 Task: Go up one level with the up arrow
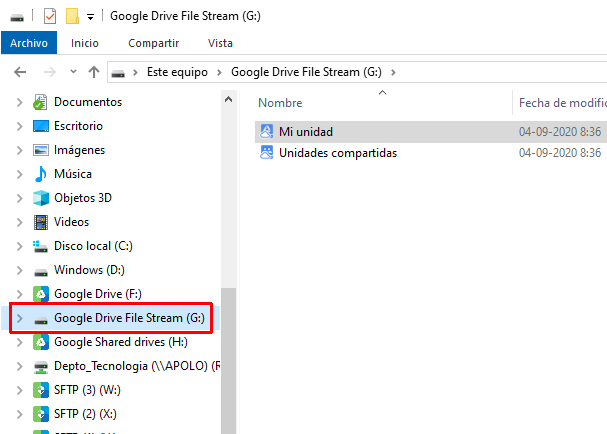coord(94,72)
